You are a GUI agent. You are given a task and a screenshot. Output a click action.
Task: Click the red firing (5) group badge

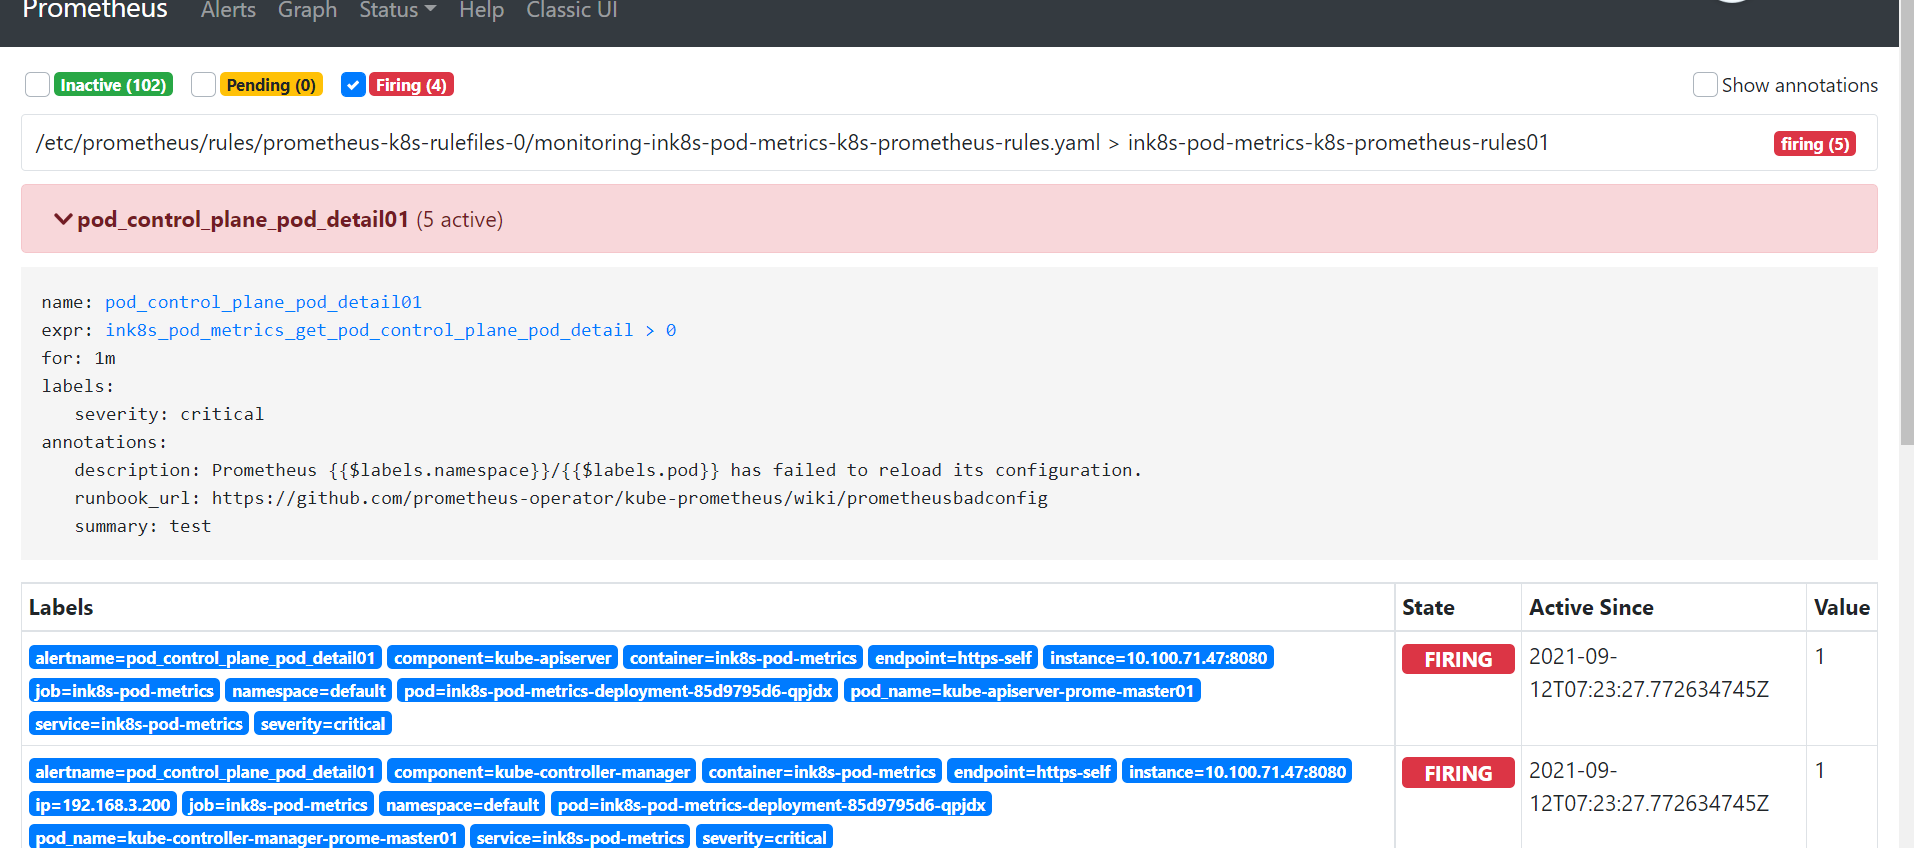pos(1814,144)
